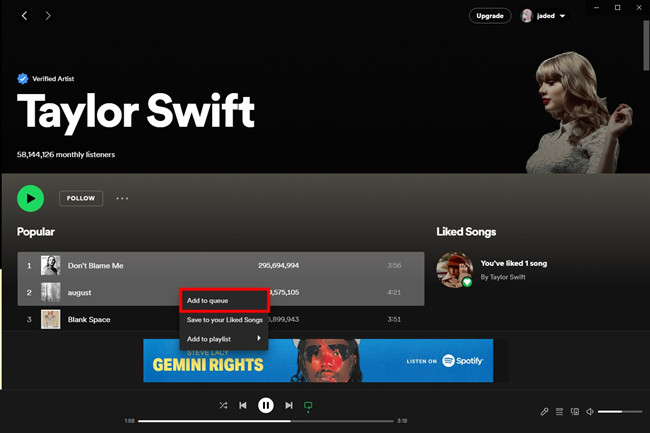This screenshot has width=650, height=433.
Task: Go forward with the right arrow
Action: (48, 16)
